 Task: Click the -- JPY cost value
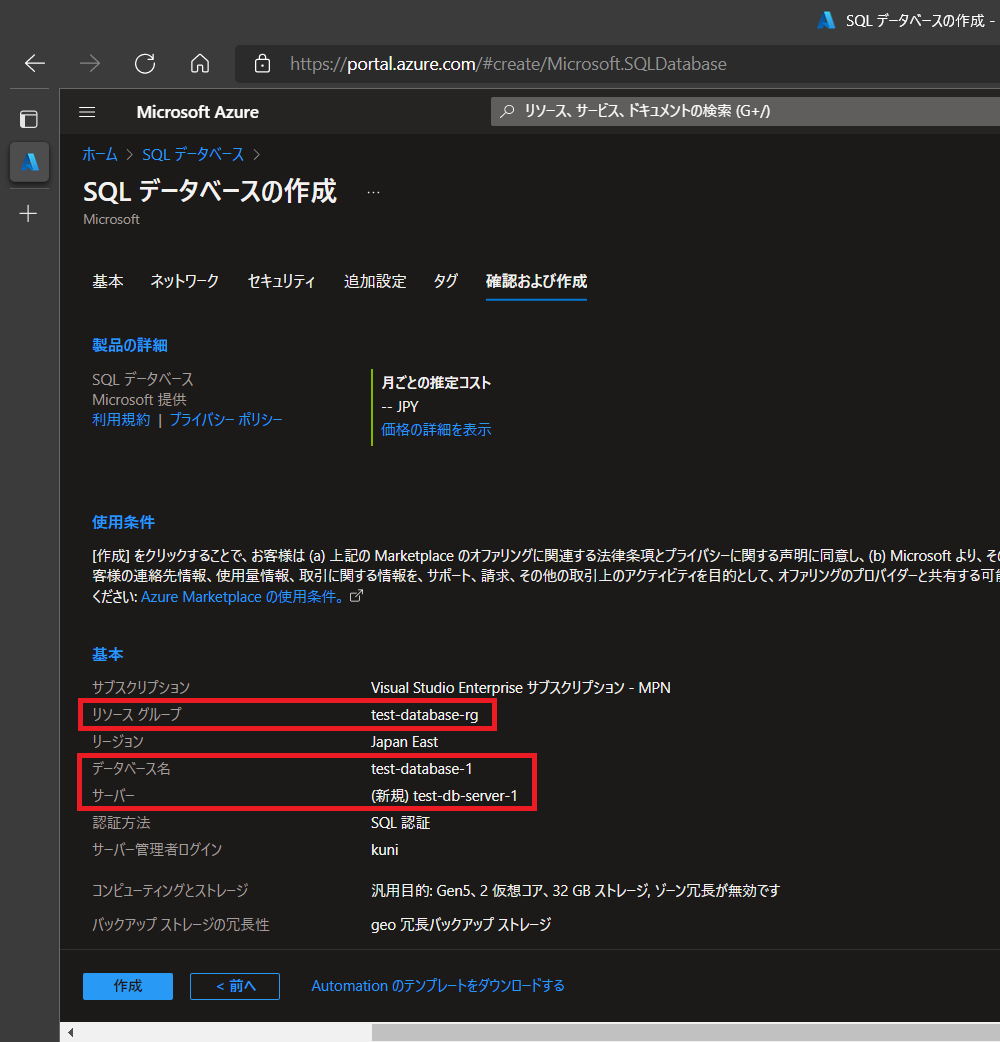[400, 406]
